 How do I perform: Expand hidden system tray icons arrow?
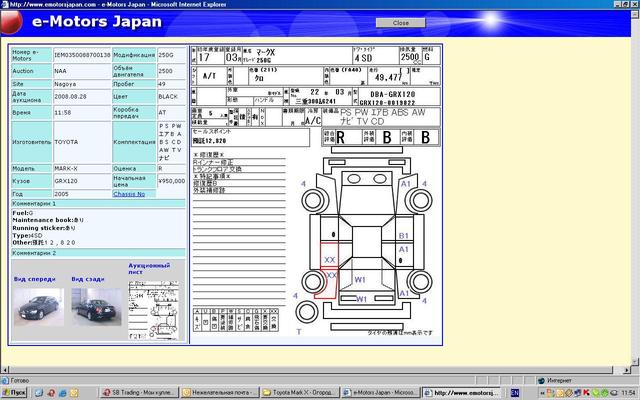542,393
